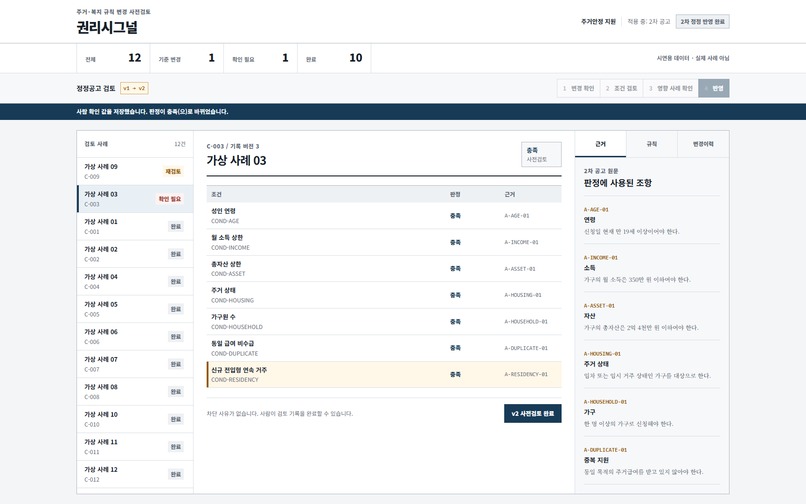Switch to the 근거 tab

600,144
